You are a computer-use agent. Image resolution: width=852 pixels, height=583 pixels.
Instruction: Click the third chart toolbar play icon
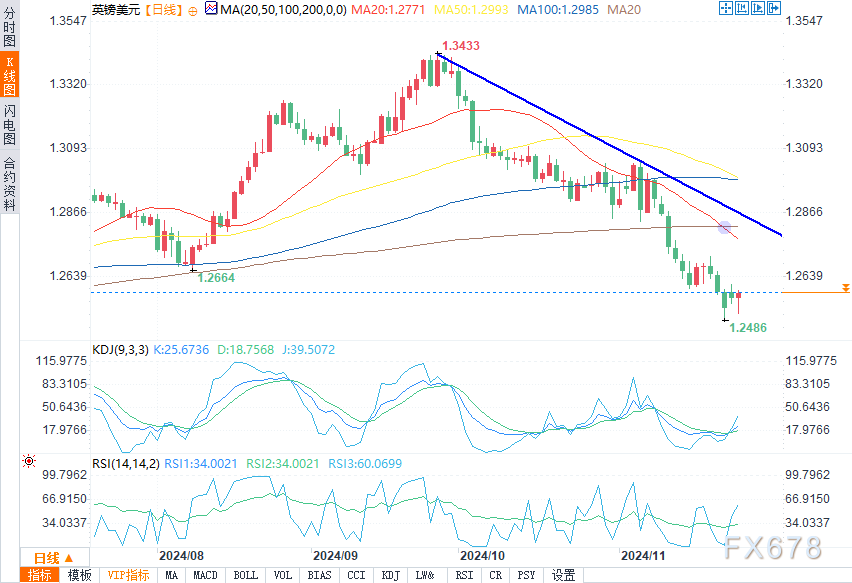tap(758, 8)
